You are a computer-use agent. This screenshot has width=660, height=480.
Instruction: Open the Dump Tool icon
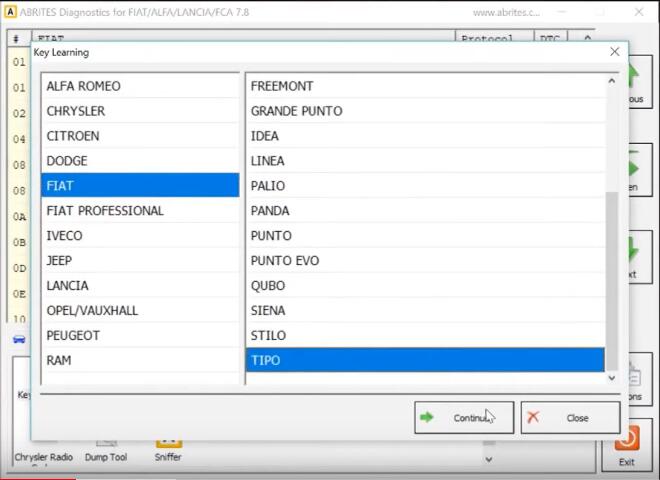click(x=106, y=451)
